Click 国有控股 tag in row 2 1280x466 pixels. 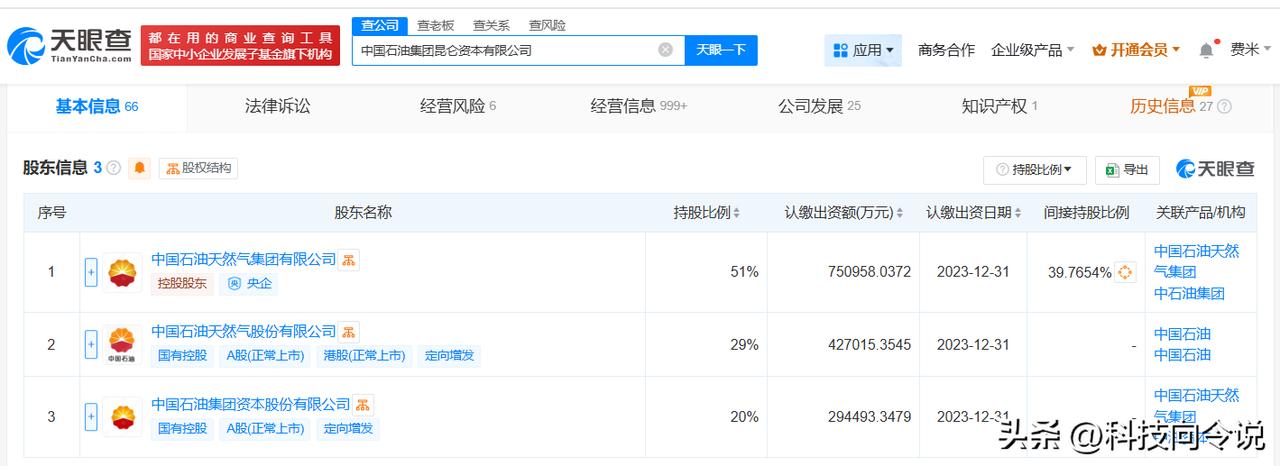pyautogui.click(x=182, y=355)
